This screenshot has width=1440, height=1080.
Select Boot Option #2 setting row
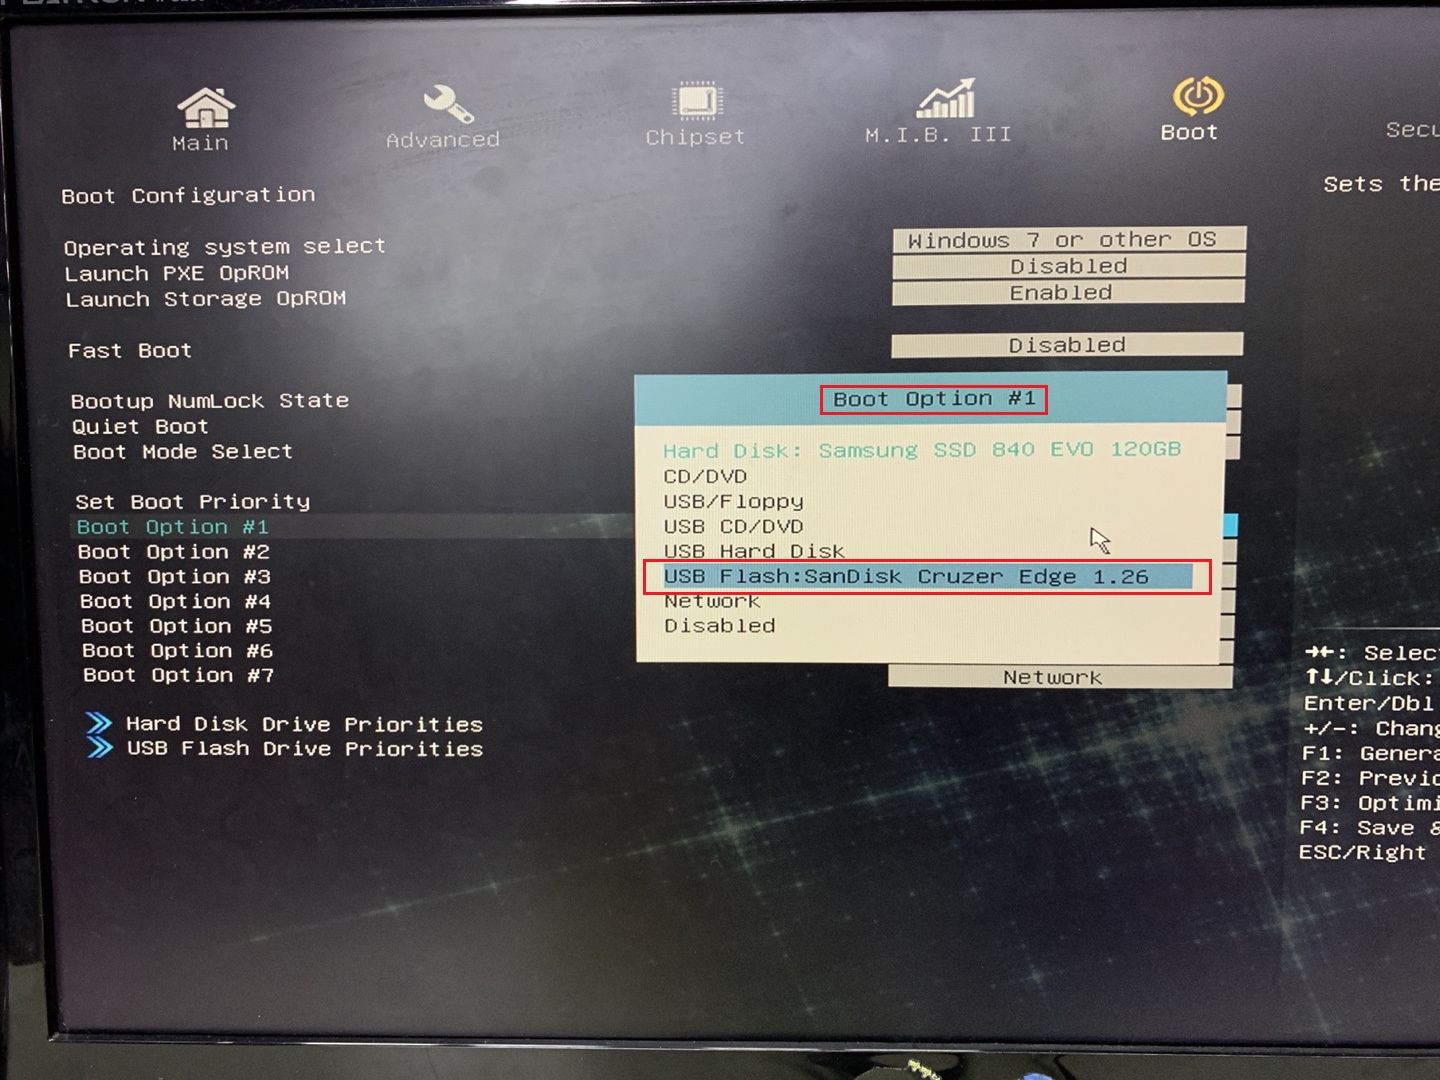point(174,552)
